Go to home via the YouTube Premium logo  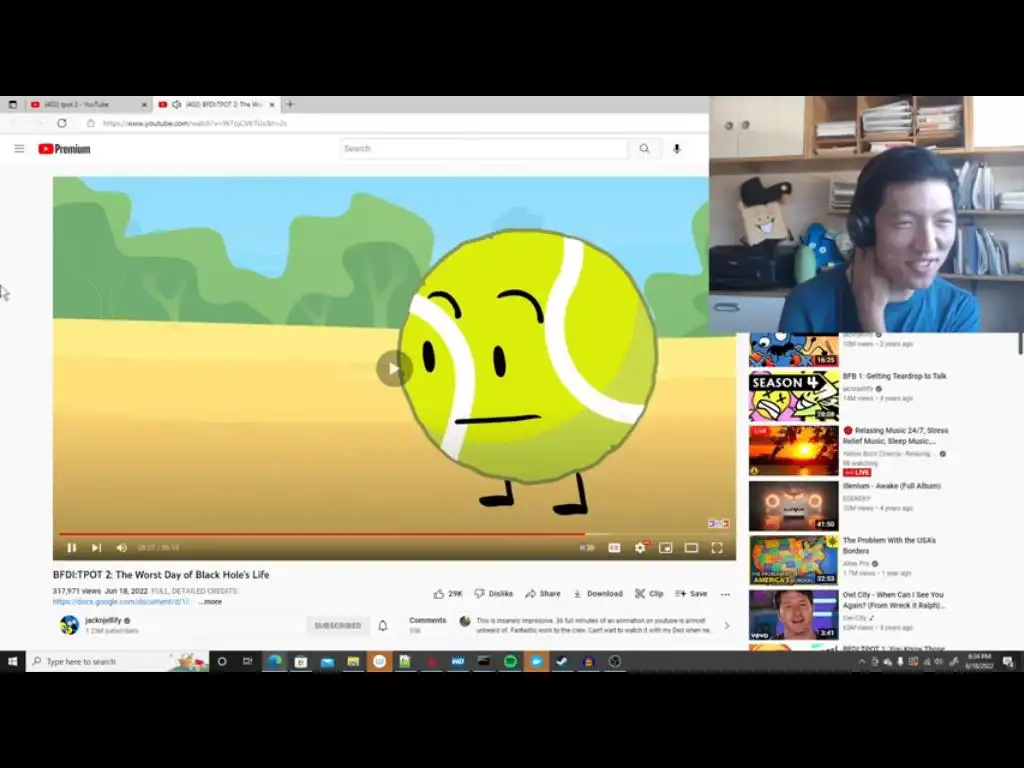tap(64, 149)
